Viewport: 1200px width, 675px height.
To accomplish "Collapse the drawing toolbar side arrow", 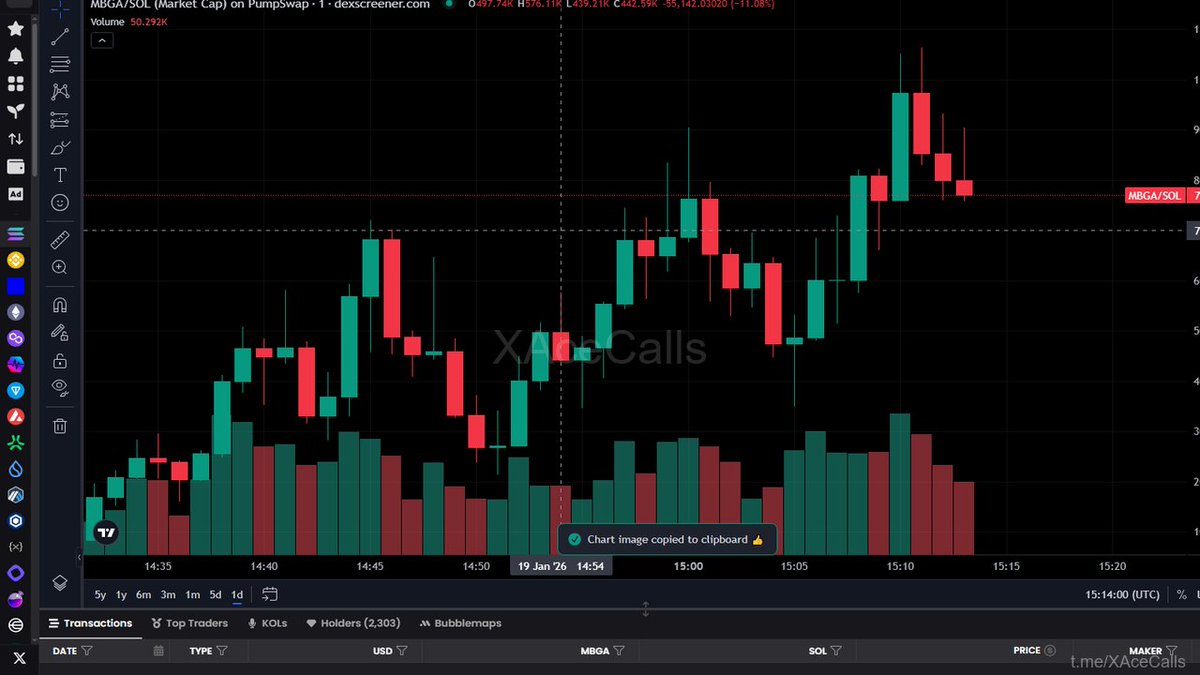I will (80, 556).
